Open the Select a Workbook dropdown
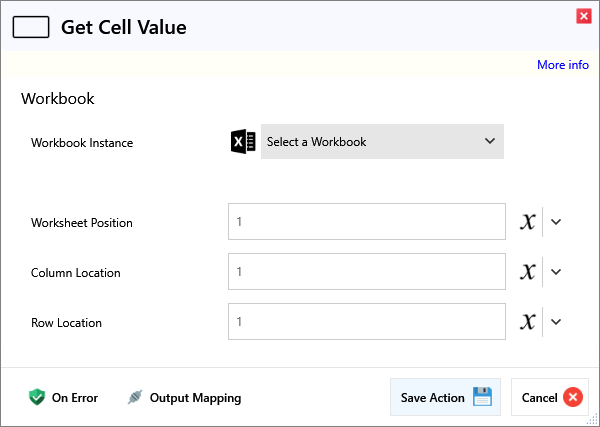This screenshot has height=427, width=600. pyautogui.click(x=382, y=142)
